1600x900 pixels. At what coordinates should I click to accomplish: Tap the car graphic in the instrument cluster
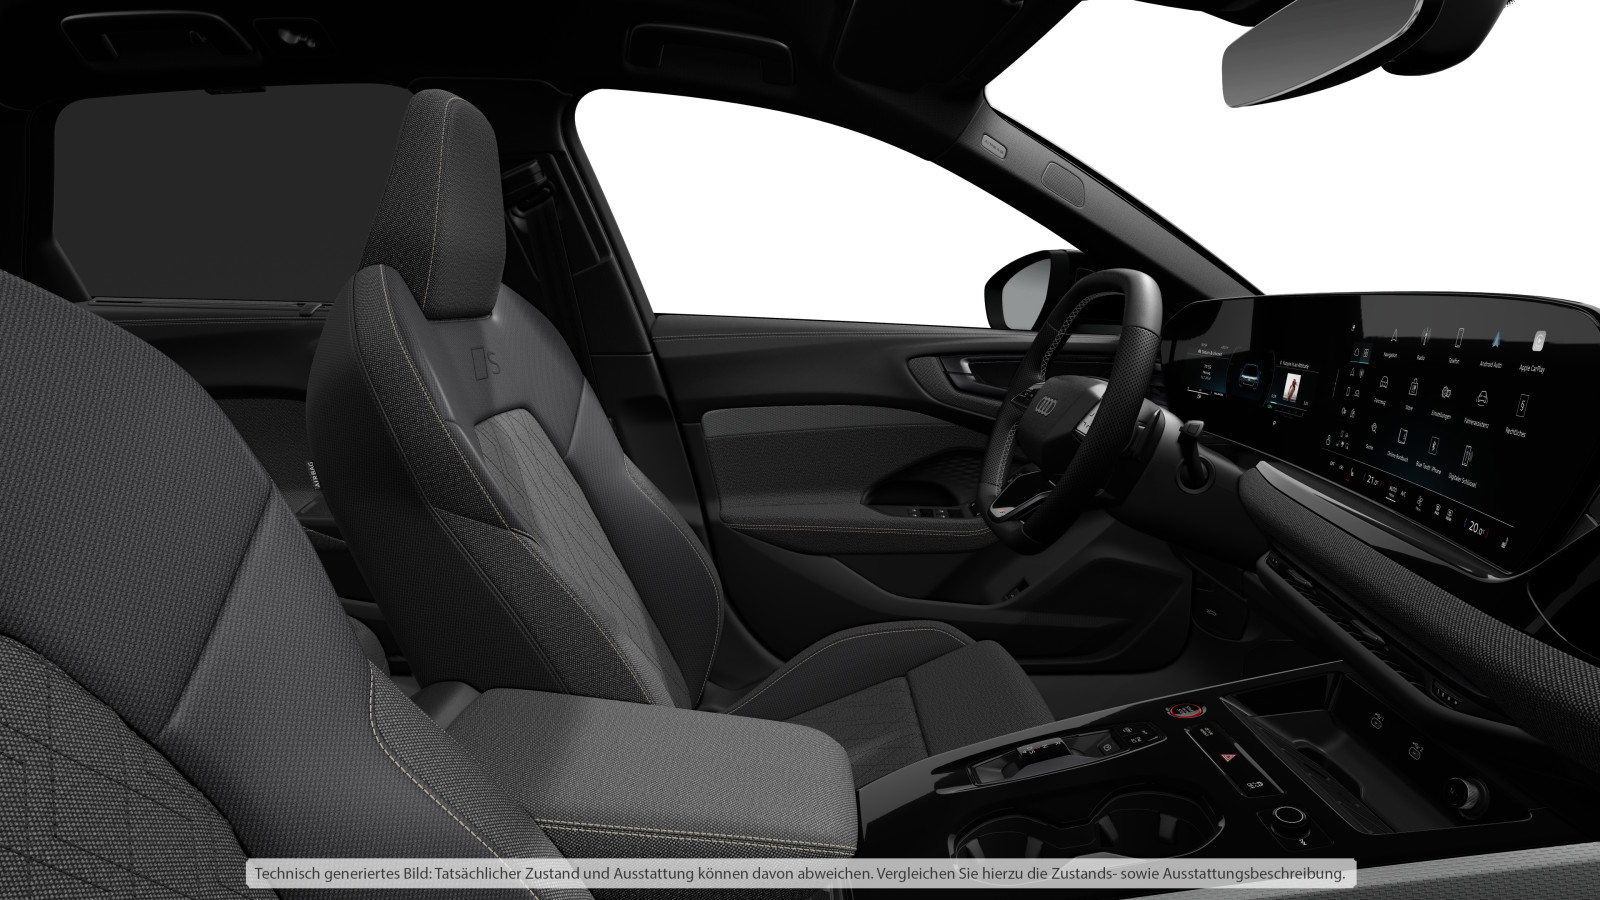pyautogui.click(x=1249, y=377)
